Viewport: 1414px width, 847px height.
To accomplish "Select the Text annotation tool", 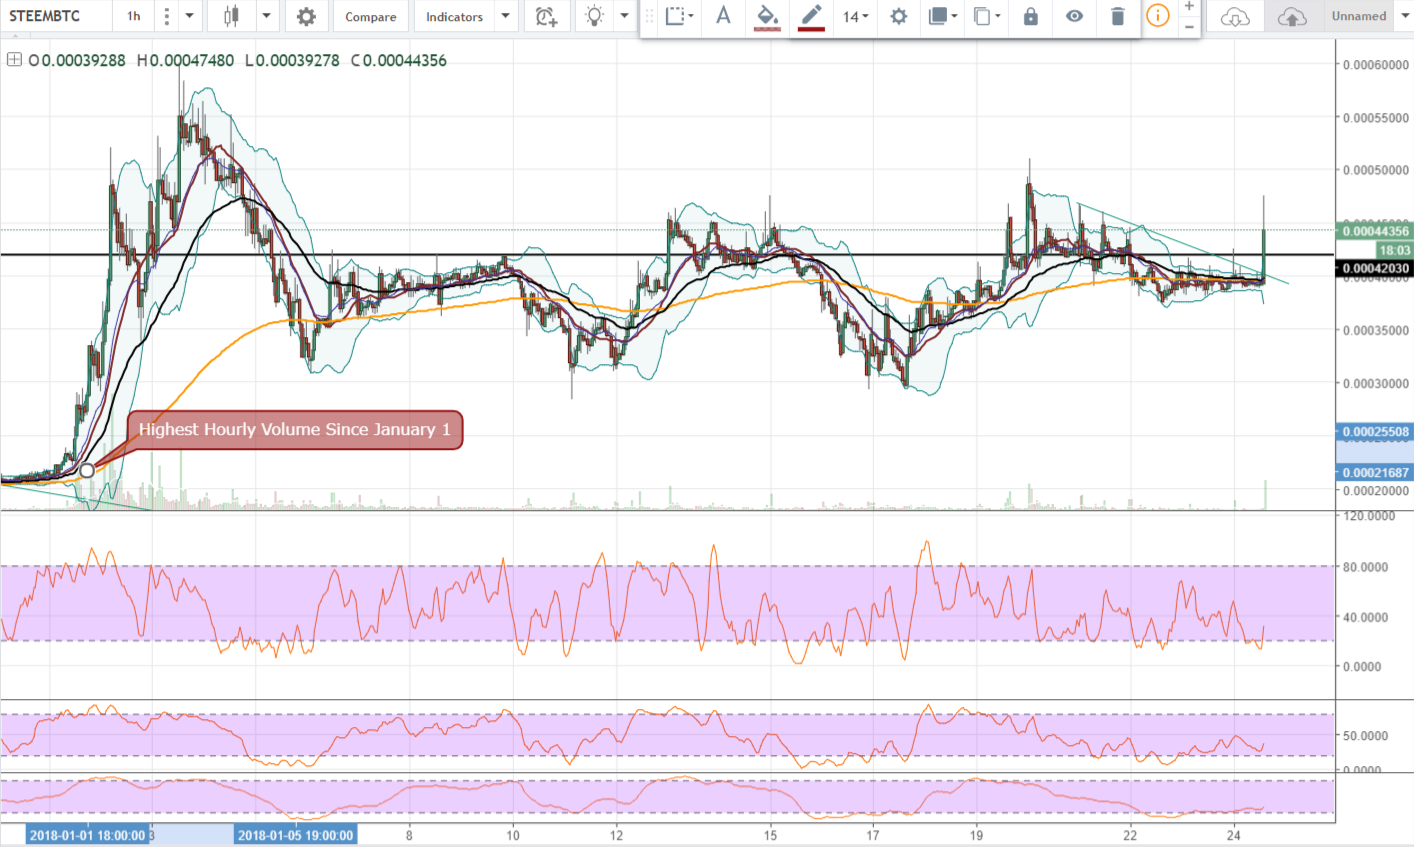I will click(723, 16).
